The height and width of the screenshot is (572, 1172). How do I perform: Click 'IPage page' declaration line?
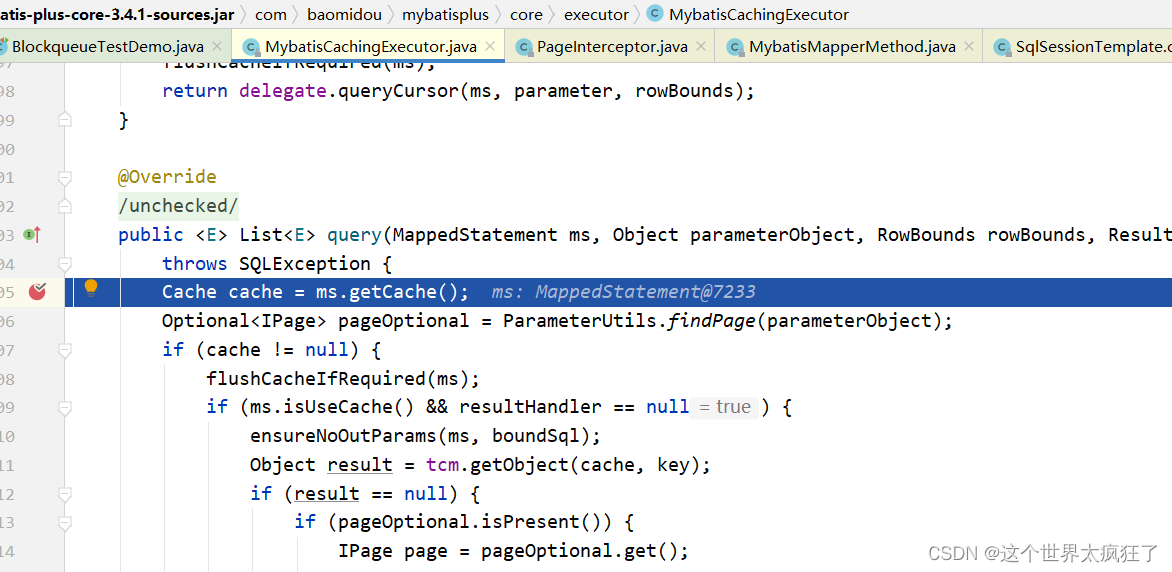513,551
